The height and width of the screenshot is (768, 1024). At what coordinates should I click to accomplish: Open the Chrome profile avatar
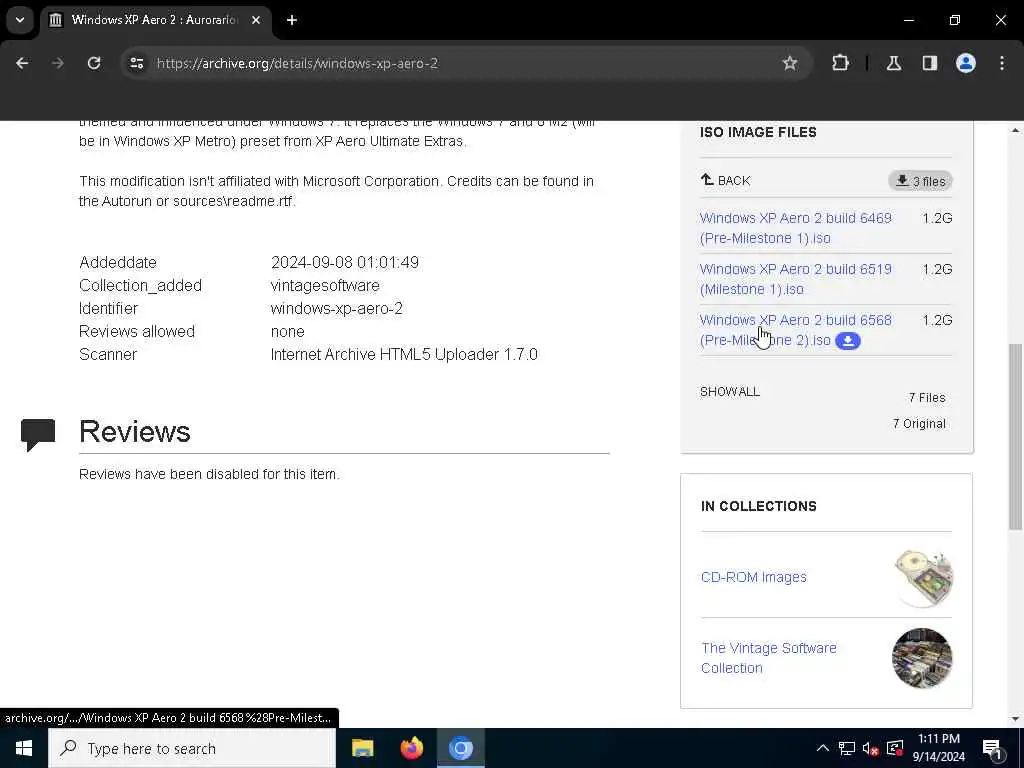click(x=966, y=63)
